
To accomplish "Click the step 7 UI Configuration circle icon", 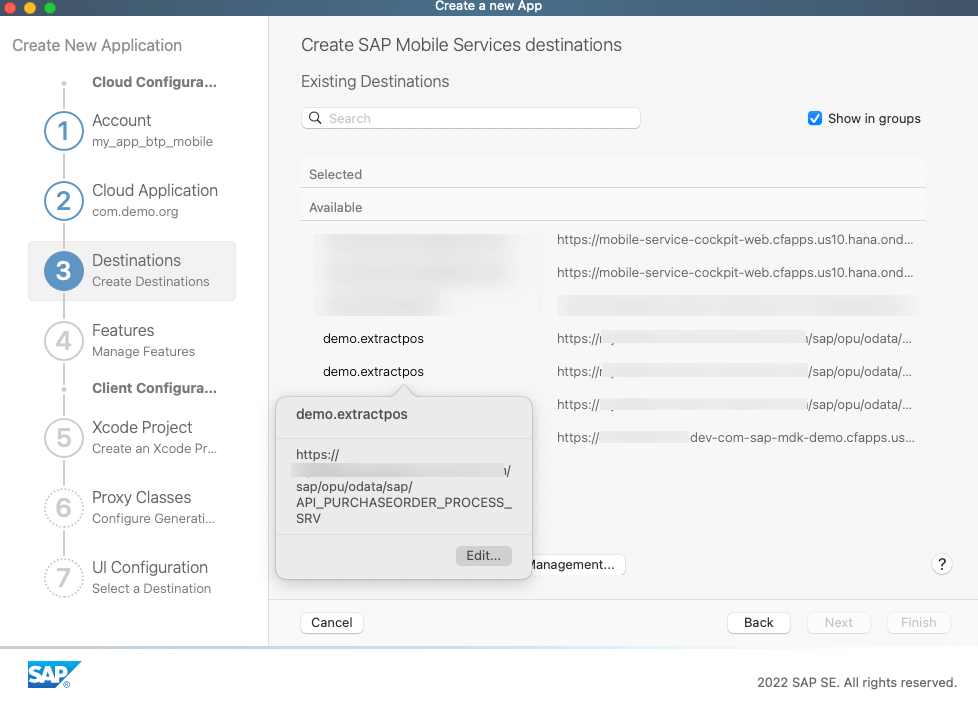I will [64, 578].
